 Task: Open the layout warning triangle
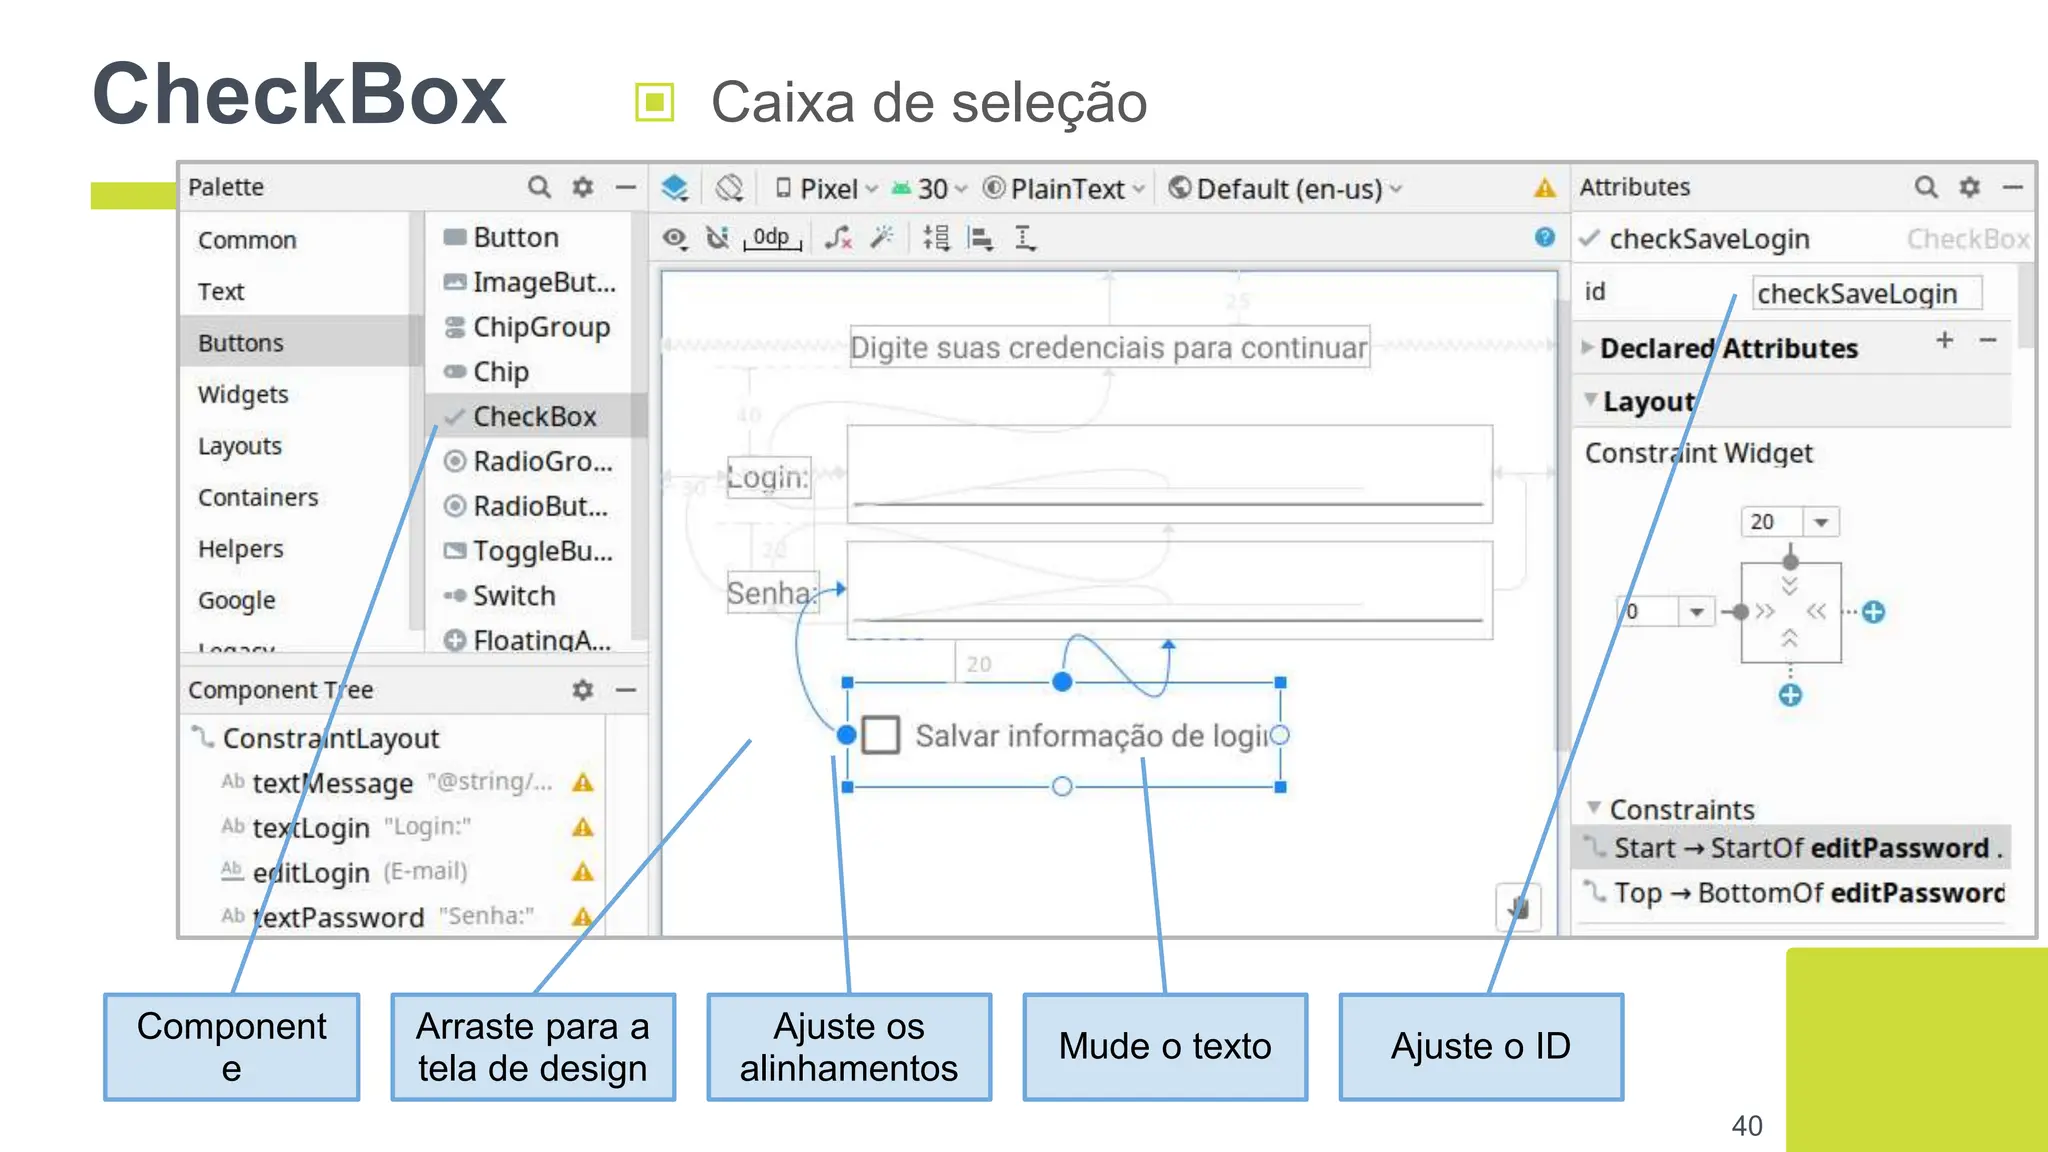point(1545,188)
